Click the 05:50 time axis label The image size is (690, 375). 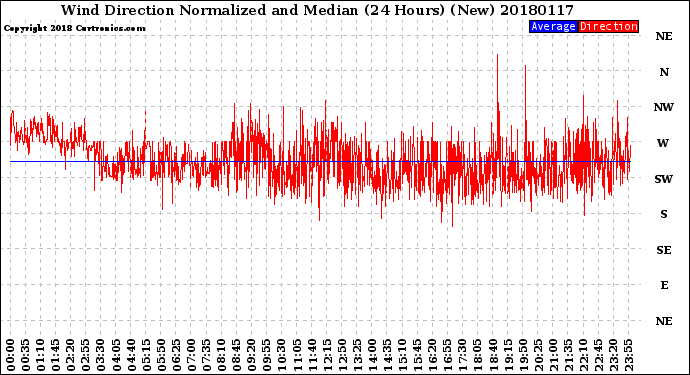point(161,355)
